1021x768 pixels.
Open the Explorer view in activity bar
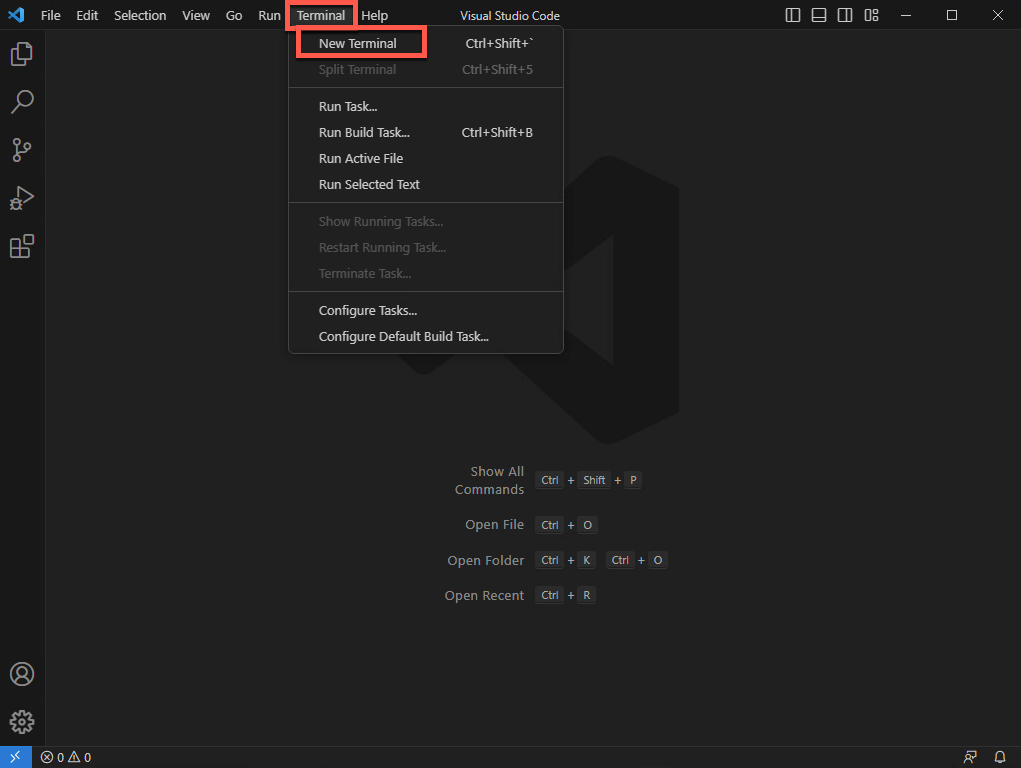tap(22, 54)
